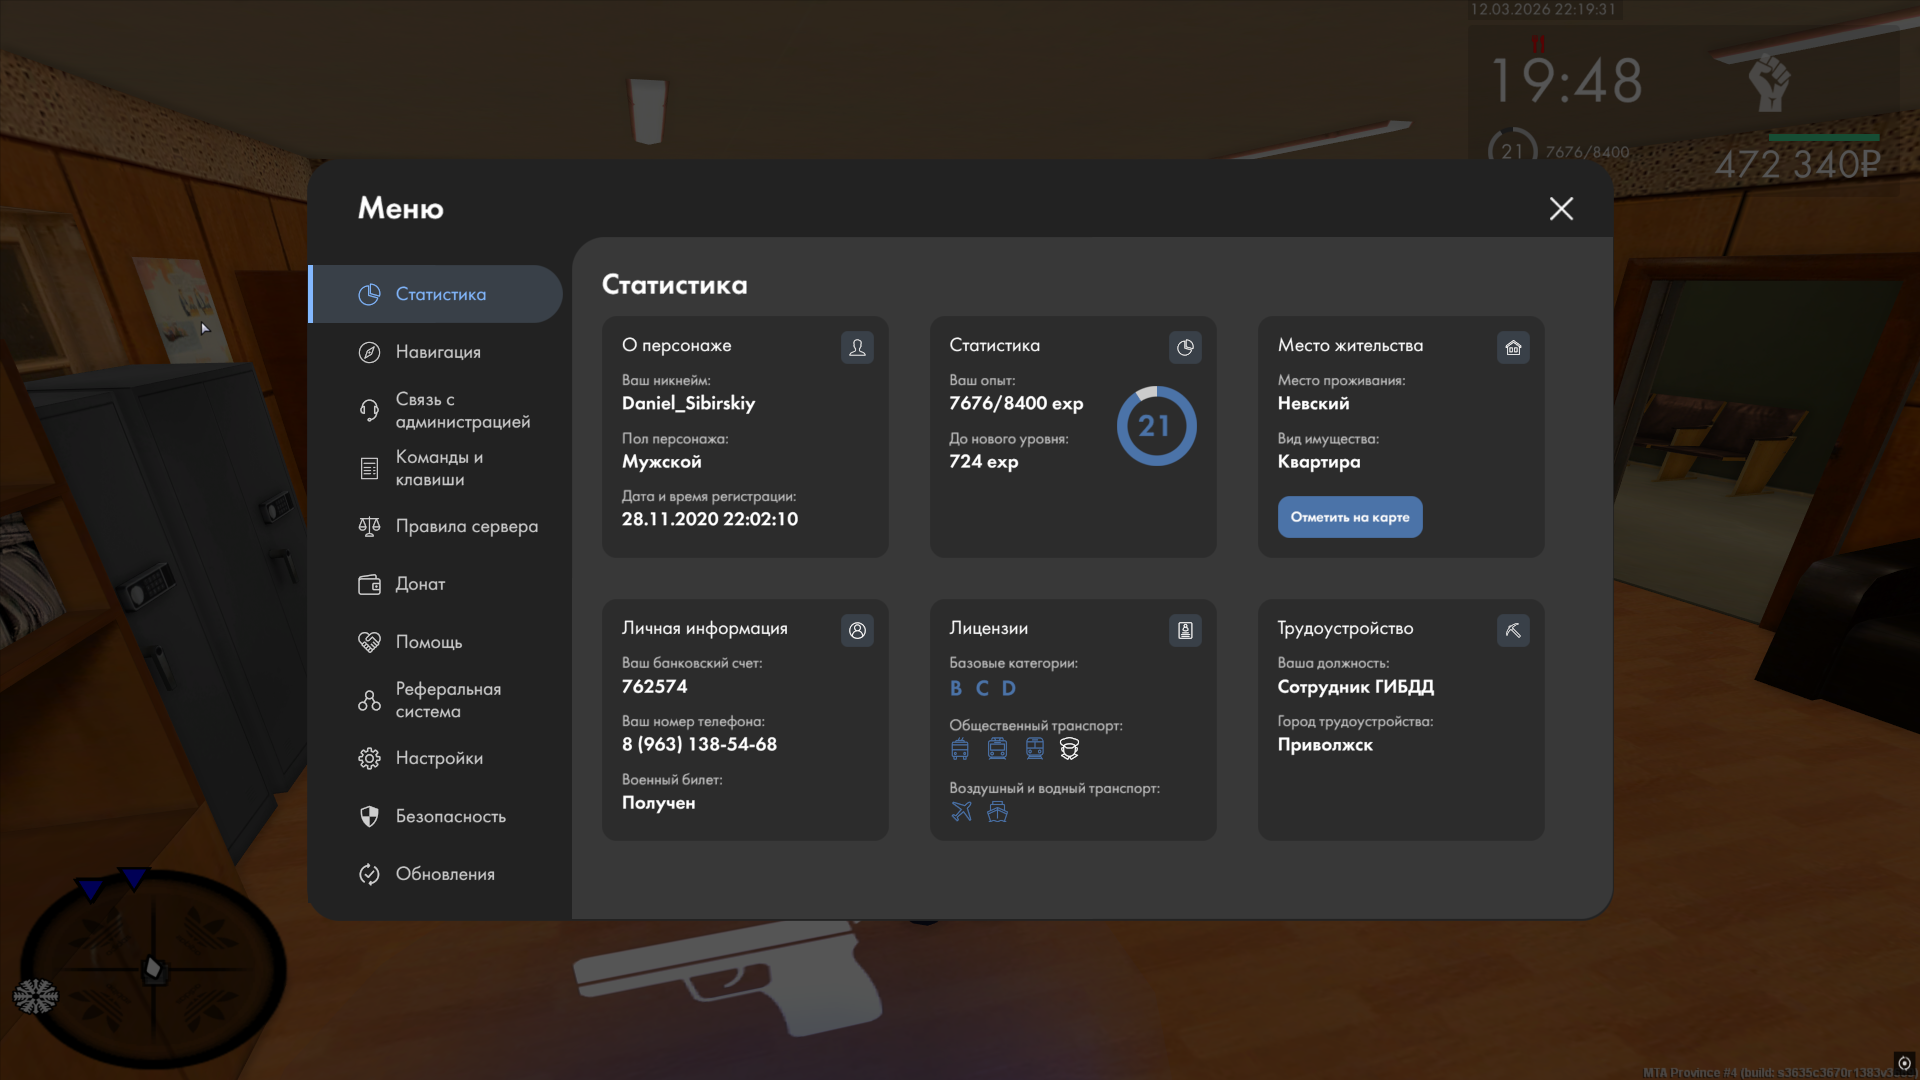The height and width of the screenshot is (1080, 1920).
Task: Click the house icon in Место жительства card
Action: pyautogui.click(x=1513, y=347)
